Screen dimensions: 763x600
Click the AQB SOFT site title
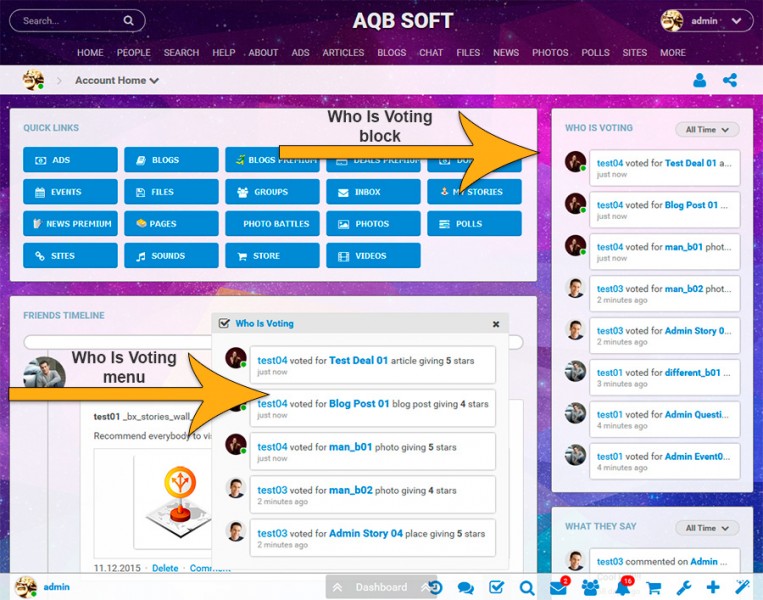403,20
